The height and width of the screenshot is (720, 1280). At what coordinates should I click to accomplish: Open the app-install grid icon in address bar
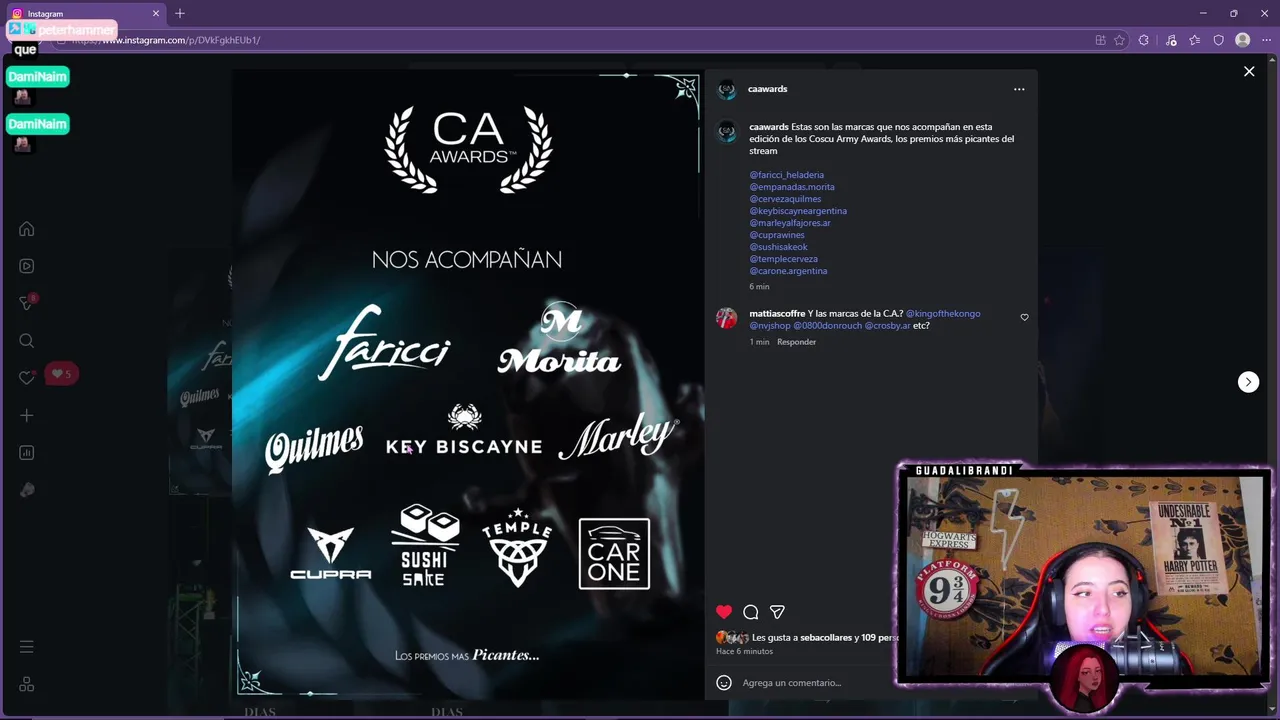click(1100, 40)
